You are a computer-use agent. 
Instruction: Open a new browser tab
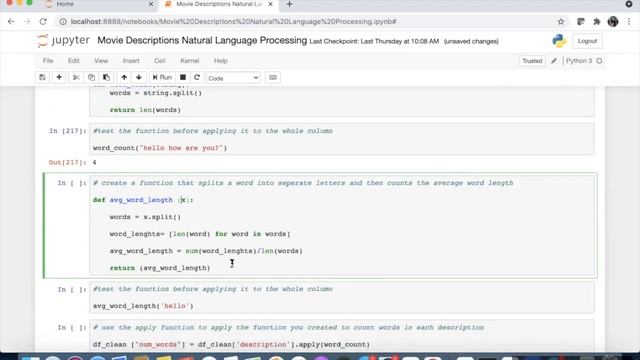pyautogui.click(x=289, y=4)
